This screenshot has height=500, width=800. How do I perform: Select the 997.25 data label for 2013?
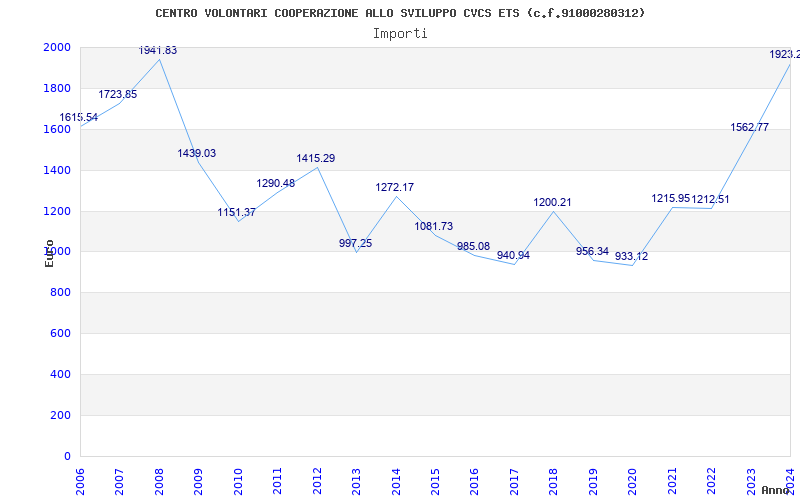tap(355, 244)
